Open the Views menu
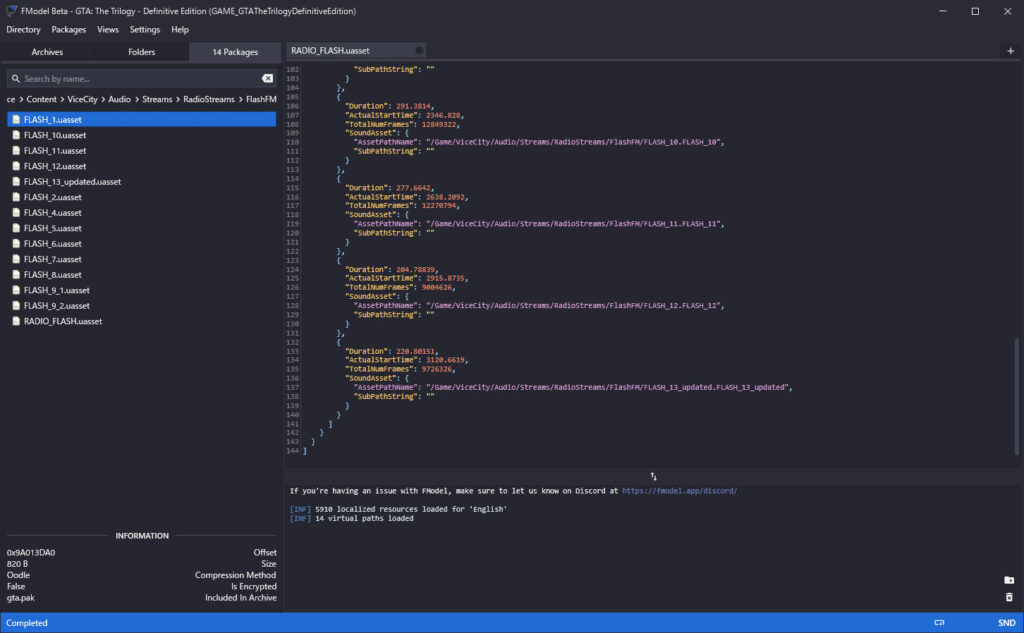 (x=108, y=29)
